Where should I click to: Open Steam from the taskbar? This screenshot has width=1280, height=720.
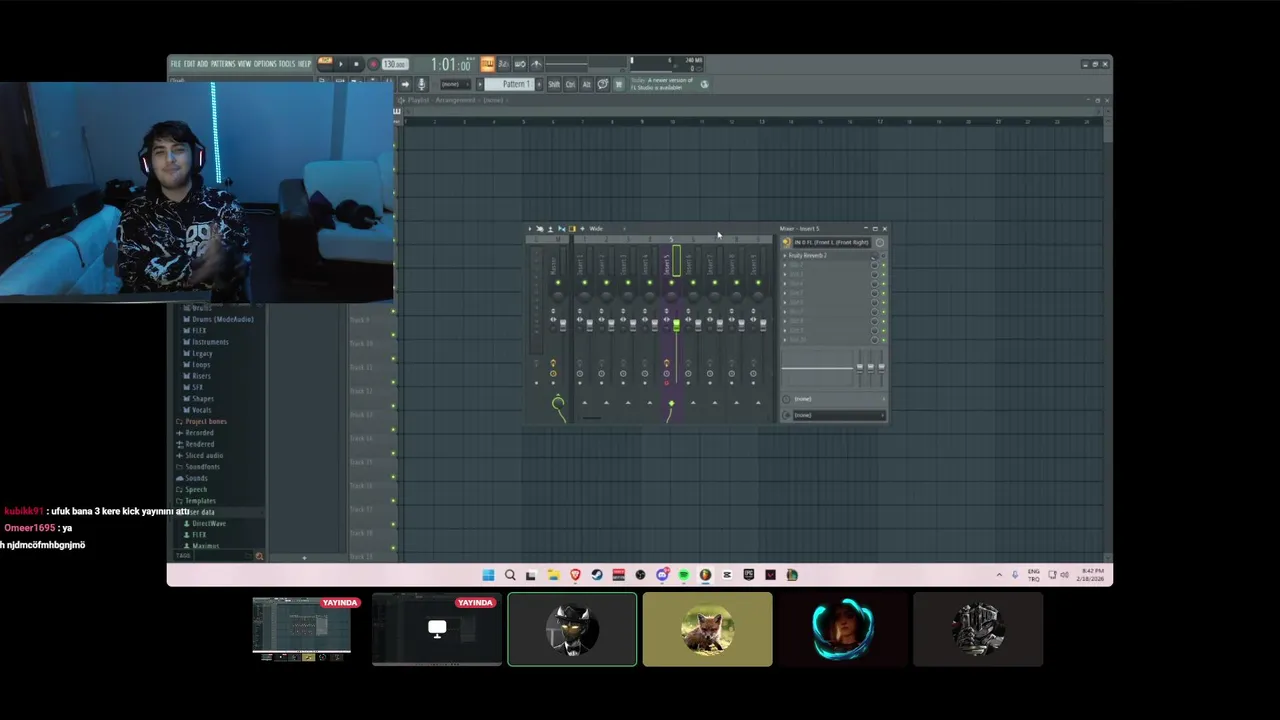tap(597, 575)
